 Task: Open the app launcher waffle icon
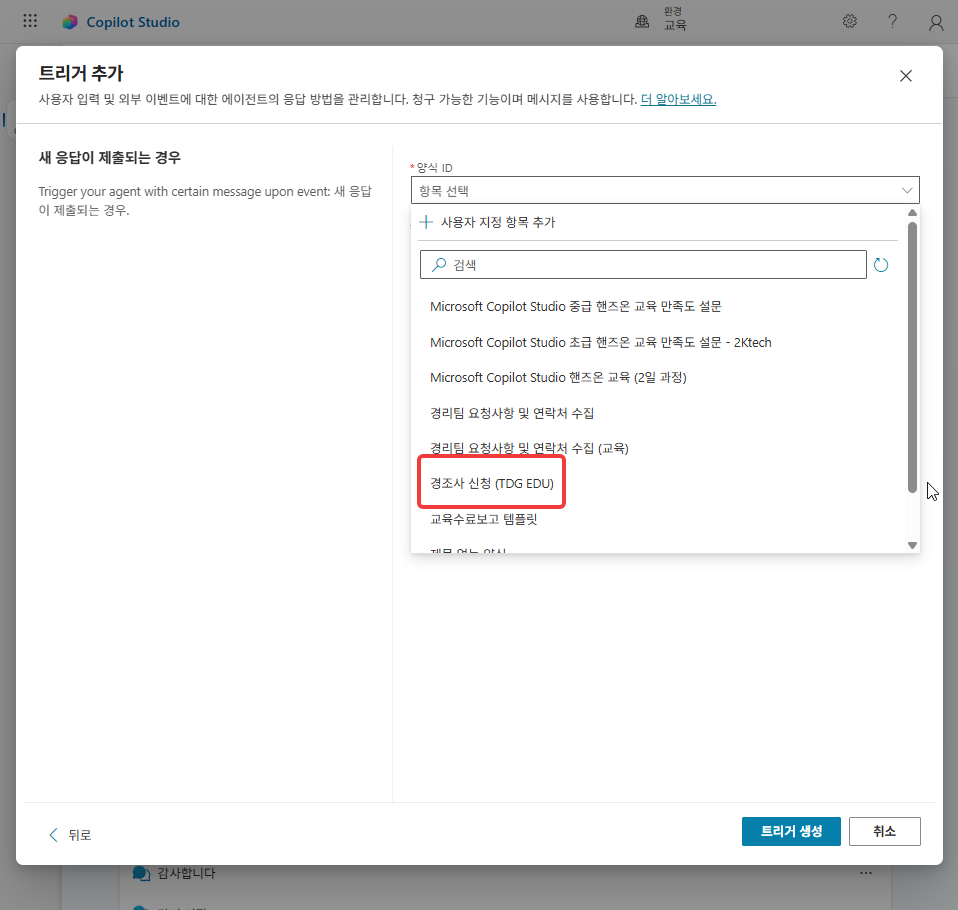point(30,21)
